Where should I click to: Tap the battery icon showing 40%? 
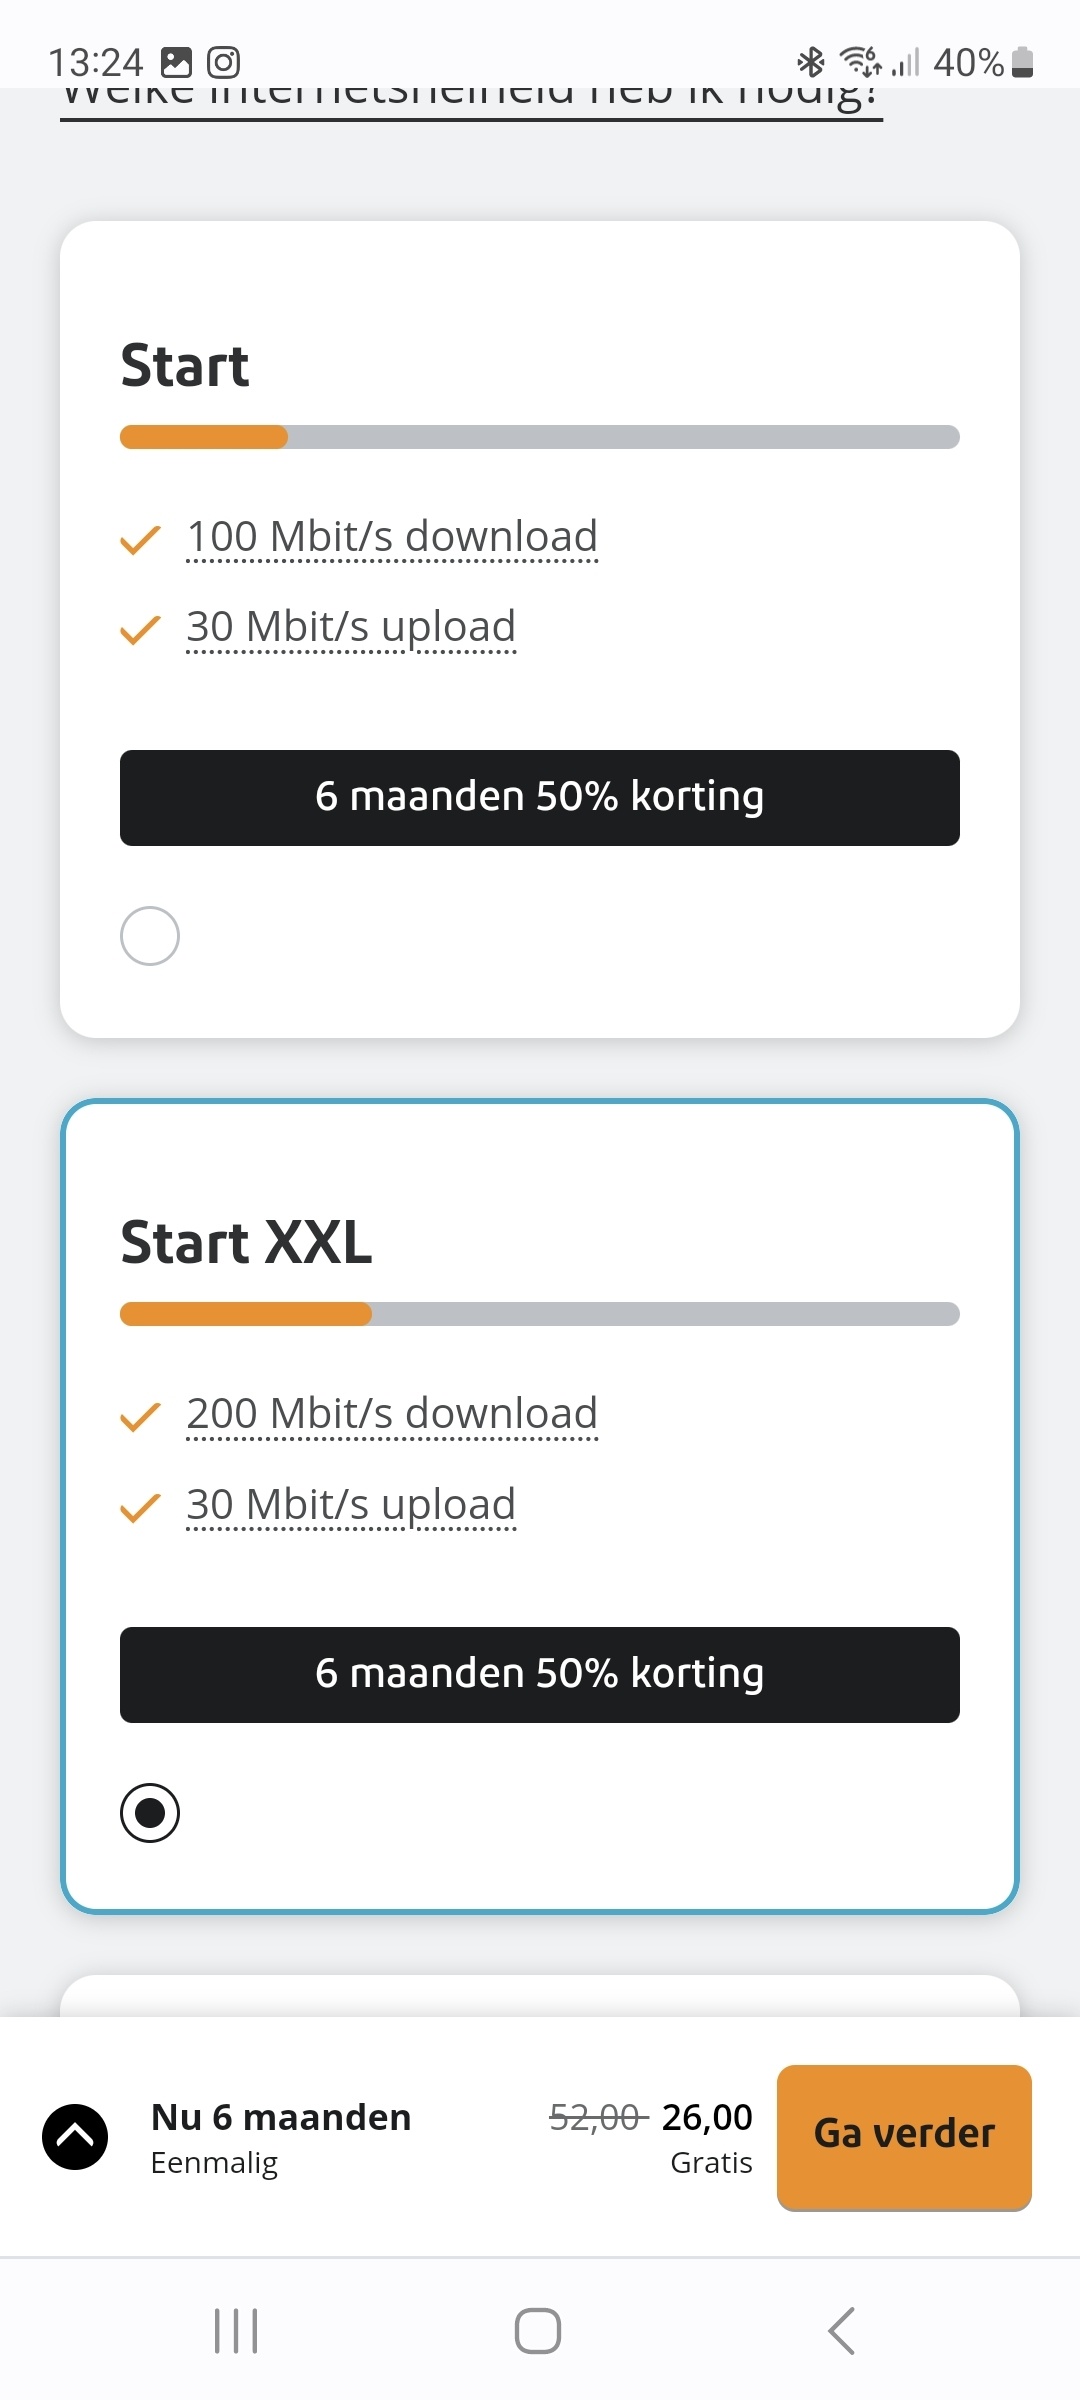point(1020,62)
